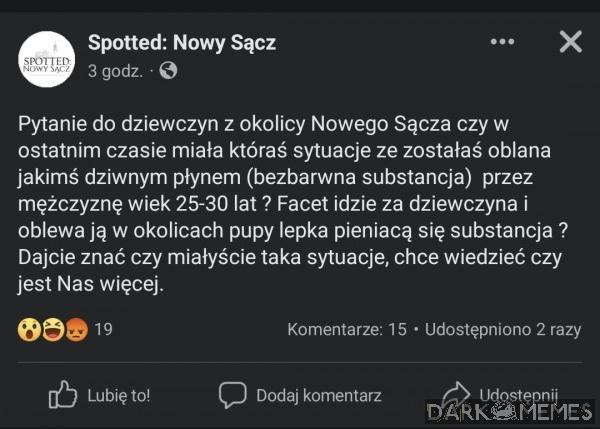Click the share arrow icon

[456, 394]
